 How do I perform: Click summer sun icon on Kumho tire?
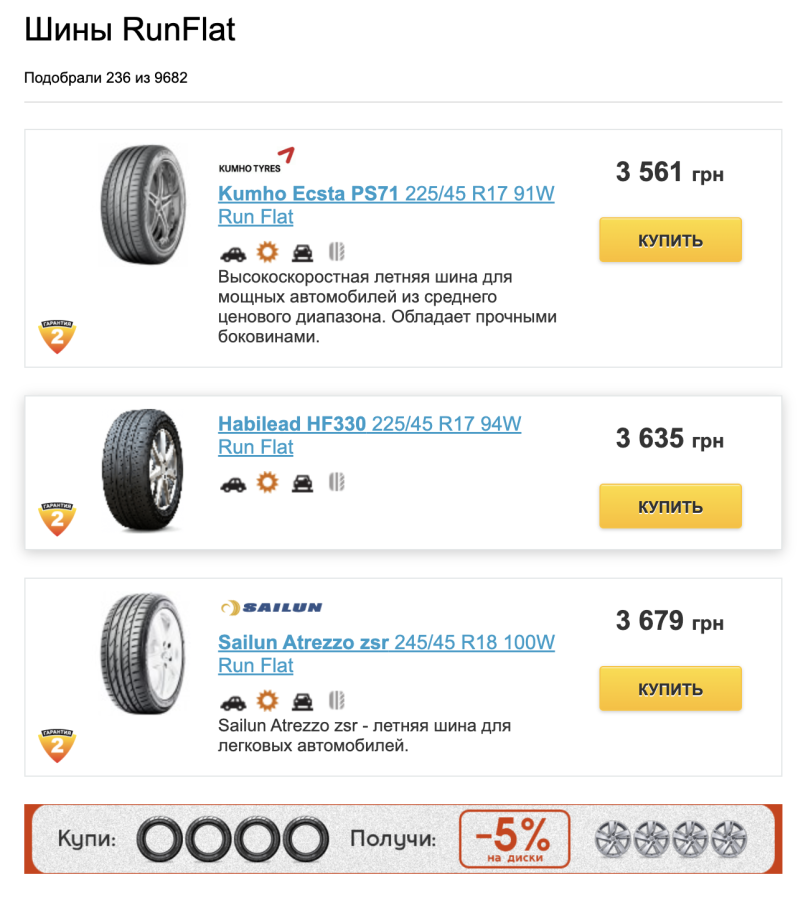coord(268,252)
